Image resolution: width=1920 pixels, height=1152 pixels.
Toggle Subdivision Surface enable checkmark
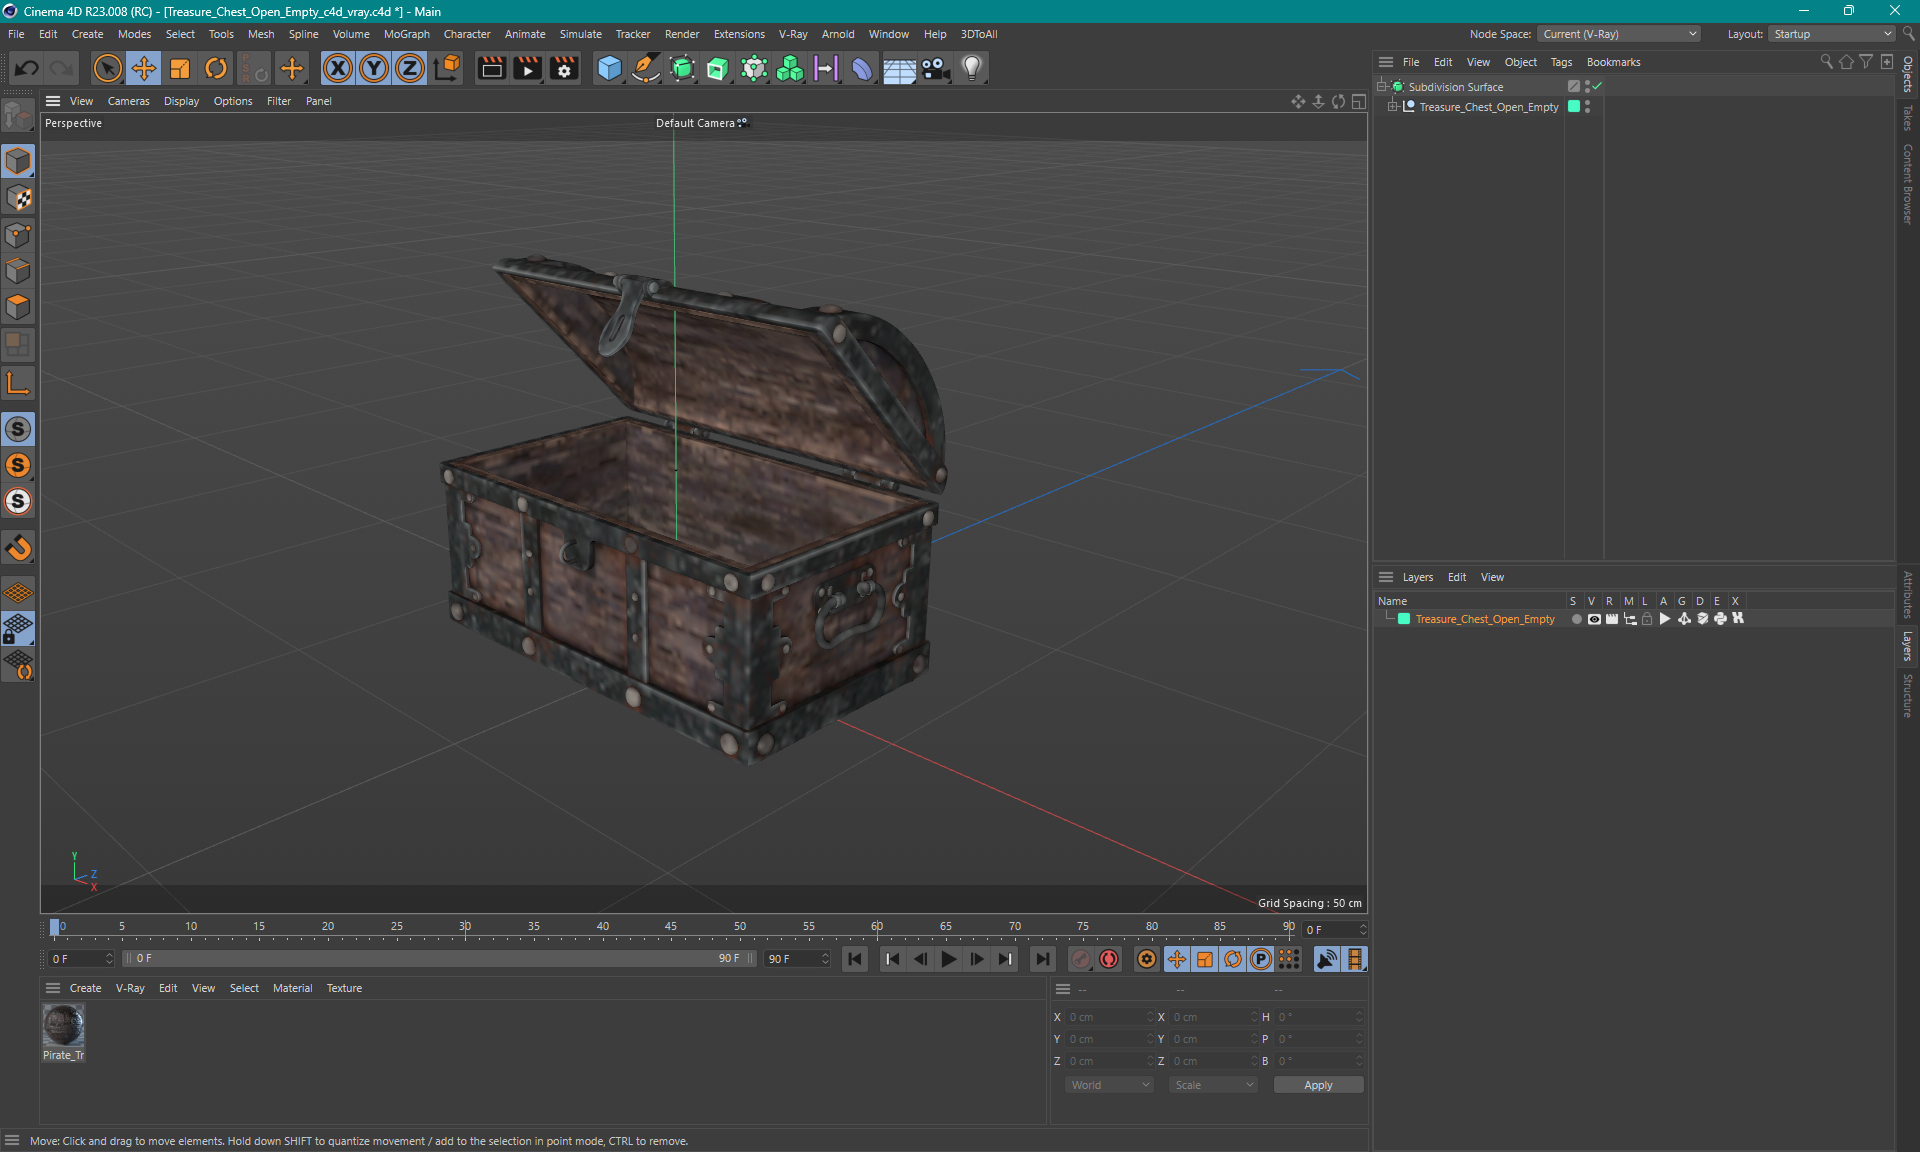[x=1597, y=87]
